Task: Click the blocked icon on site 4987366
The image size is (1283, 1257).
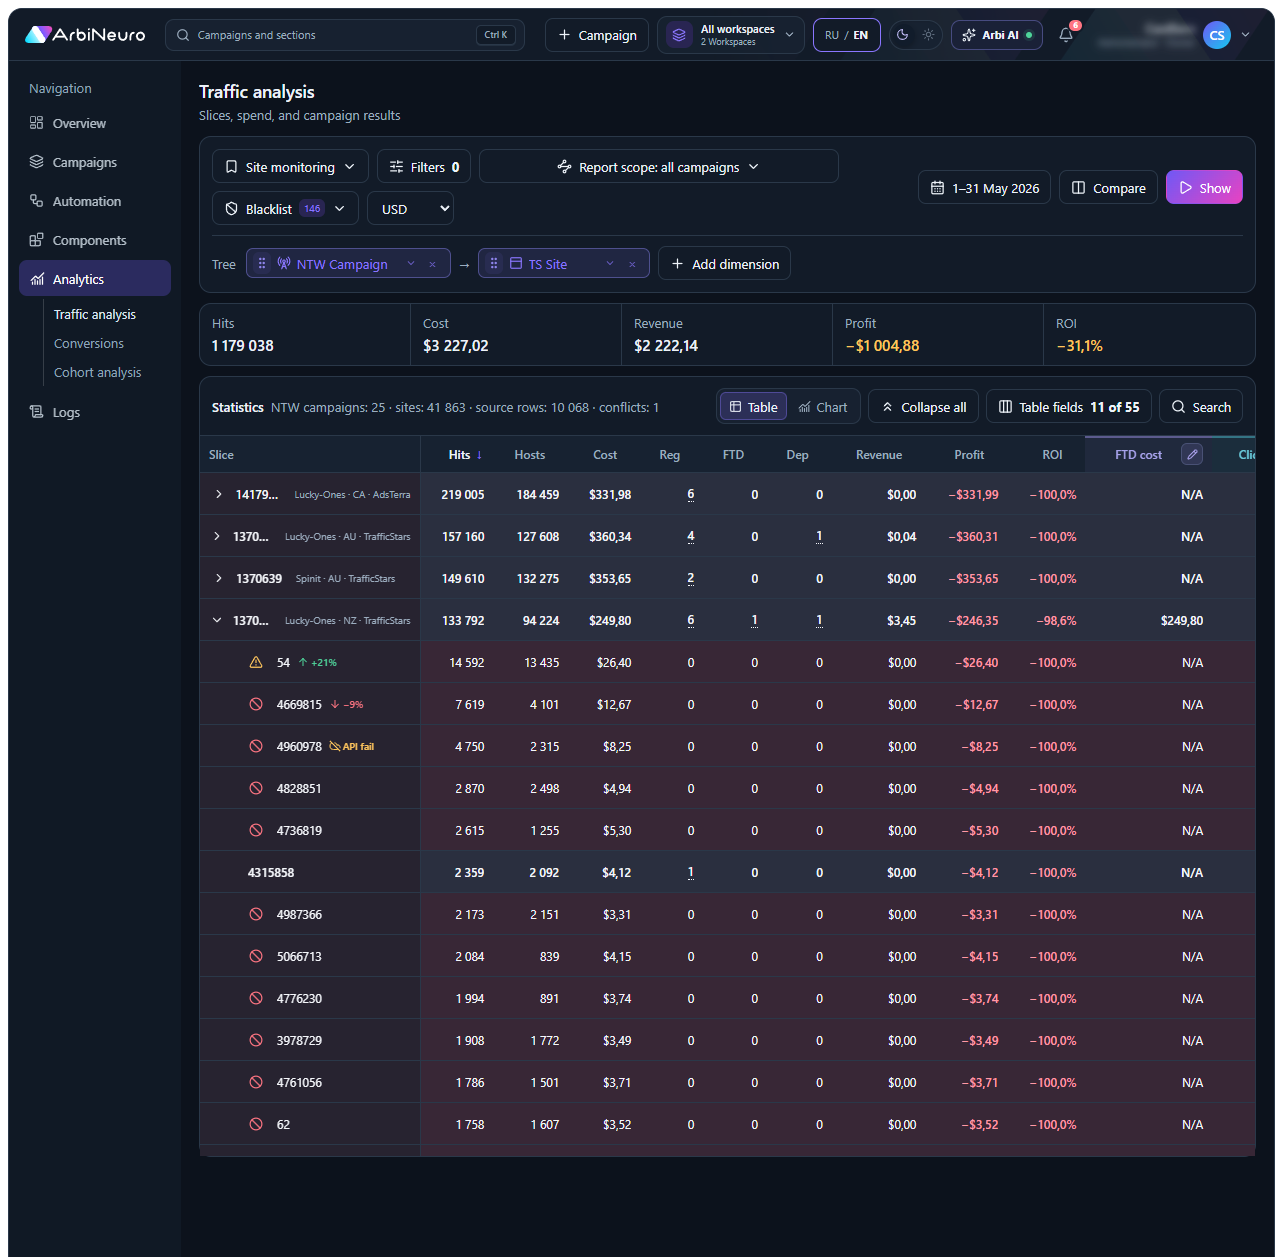Action: pyautogui.click(x=256, y=914)
